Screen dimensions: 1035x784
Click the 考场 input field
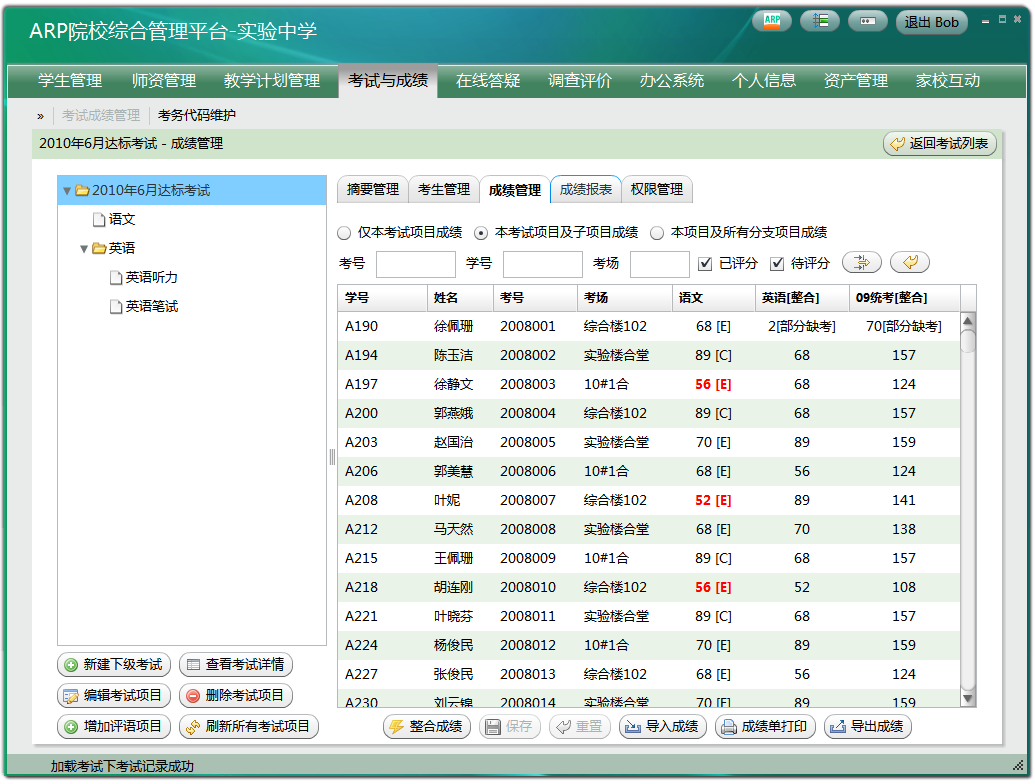point(660,264)
